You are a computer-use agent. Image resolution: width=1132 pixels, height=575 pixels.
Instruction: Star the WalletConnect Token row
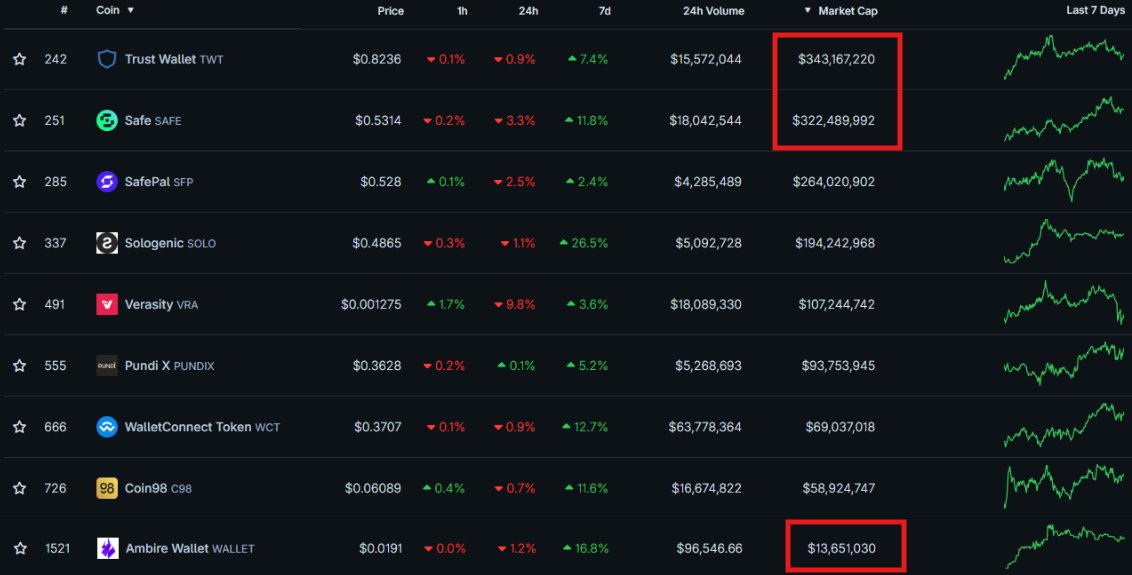19,427
